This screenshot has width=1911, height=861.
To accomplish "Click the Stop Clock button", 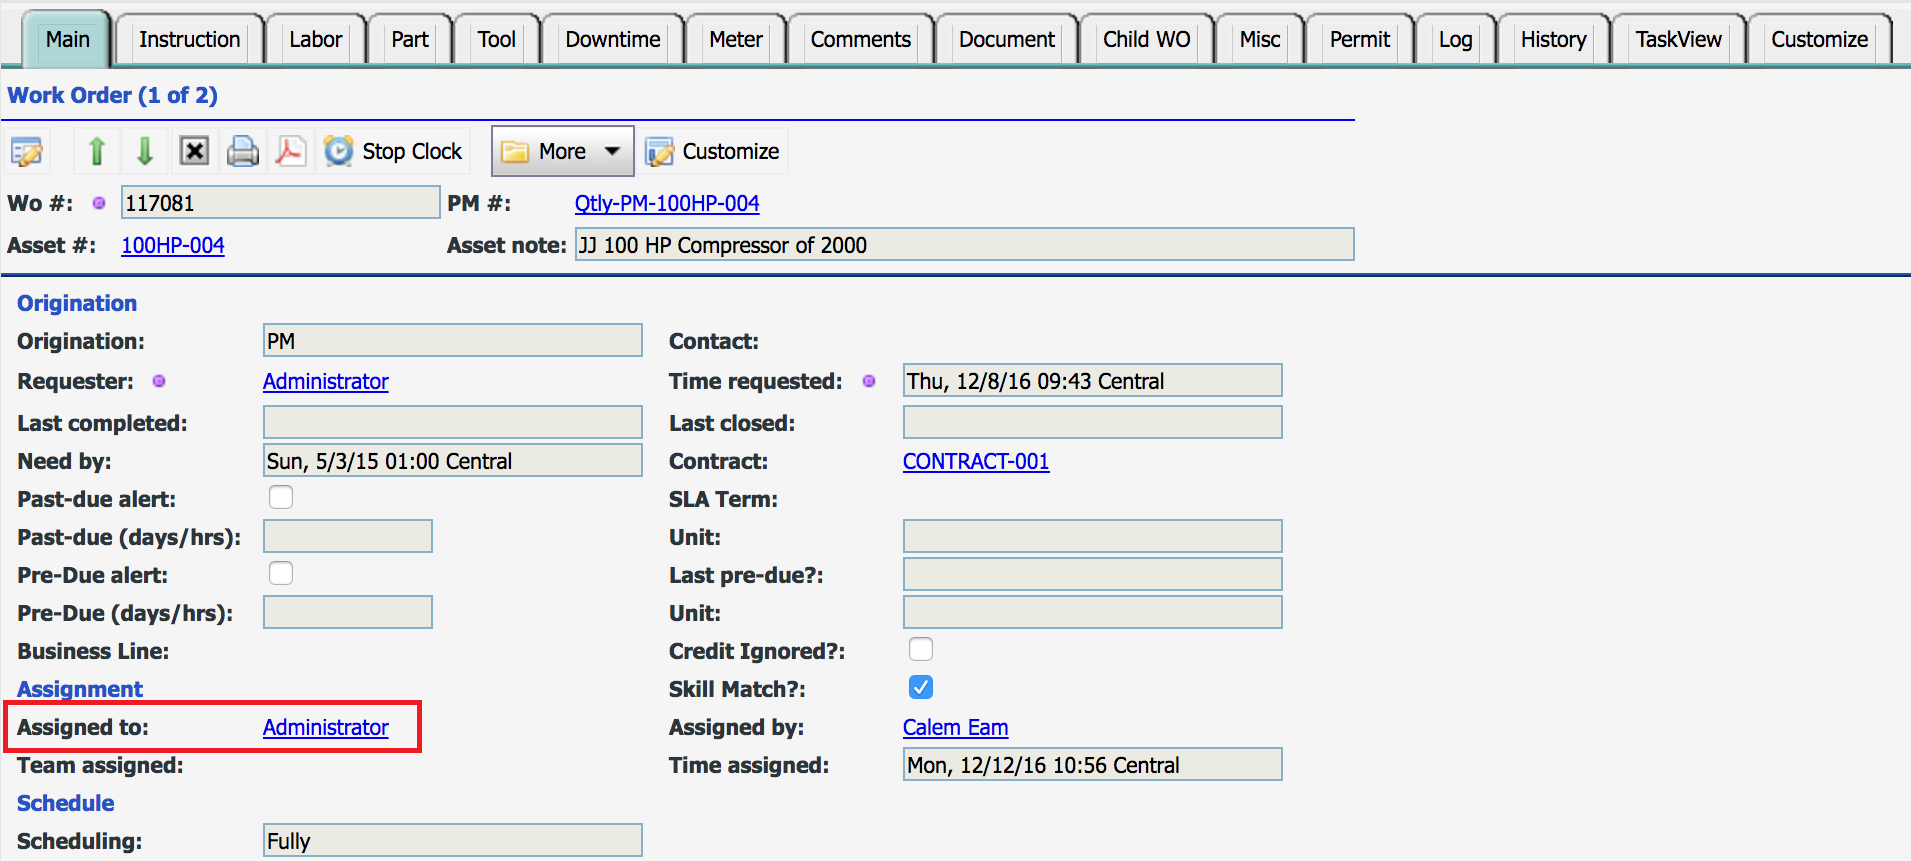I will point(393,151).
